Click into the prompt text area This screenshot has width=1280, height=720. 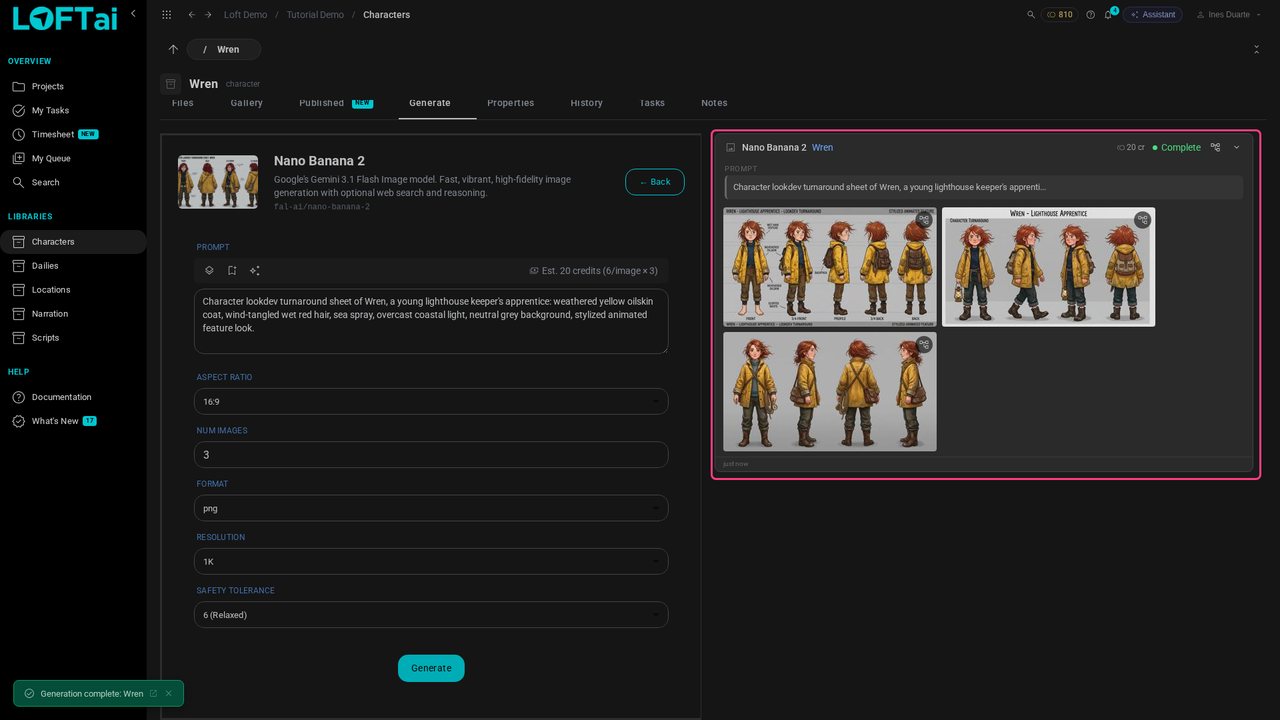[x=431, y=321]
